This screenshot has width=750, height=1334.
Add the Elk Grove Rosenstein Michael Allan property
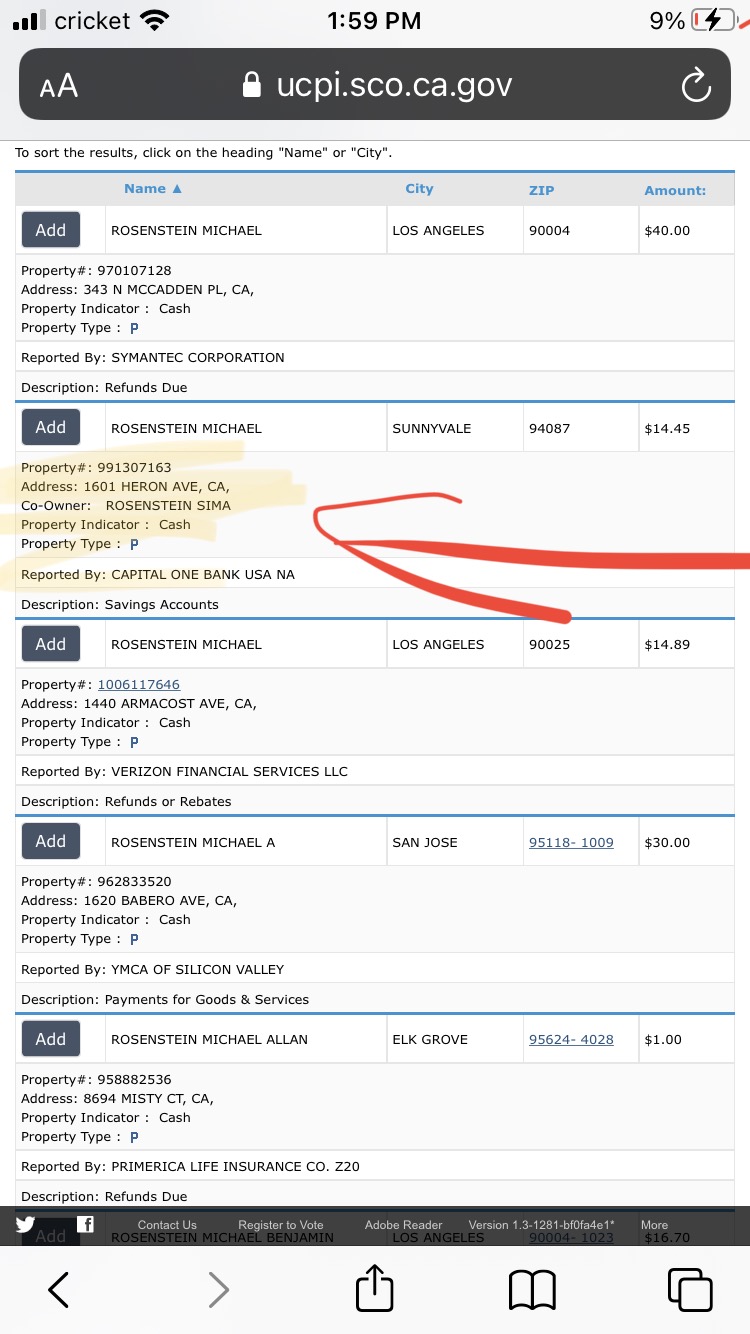pos(51,1039)
